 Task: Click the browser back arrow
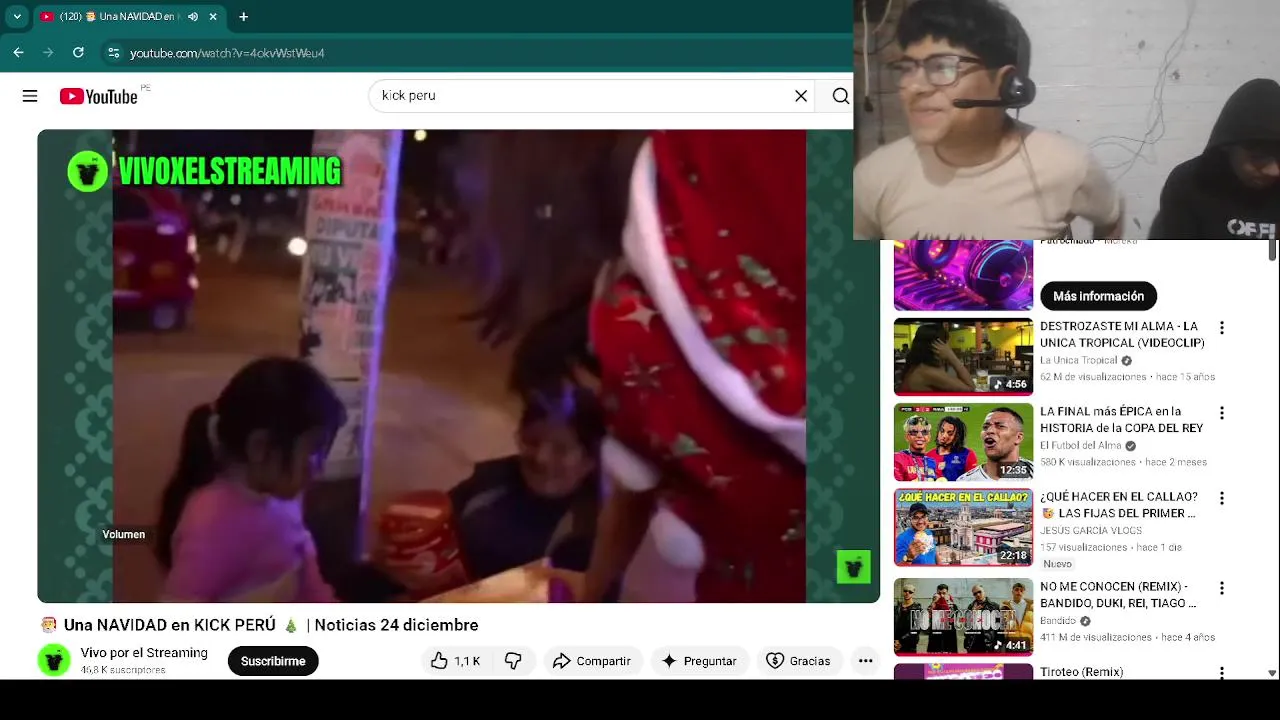(18, 52)
